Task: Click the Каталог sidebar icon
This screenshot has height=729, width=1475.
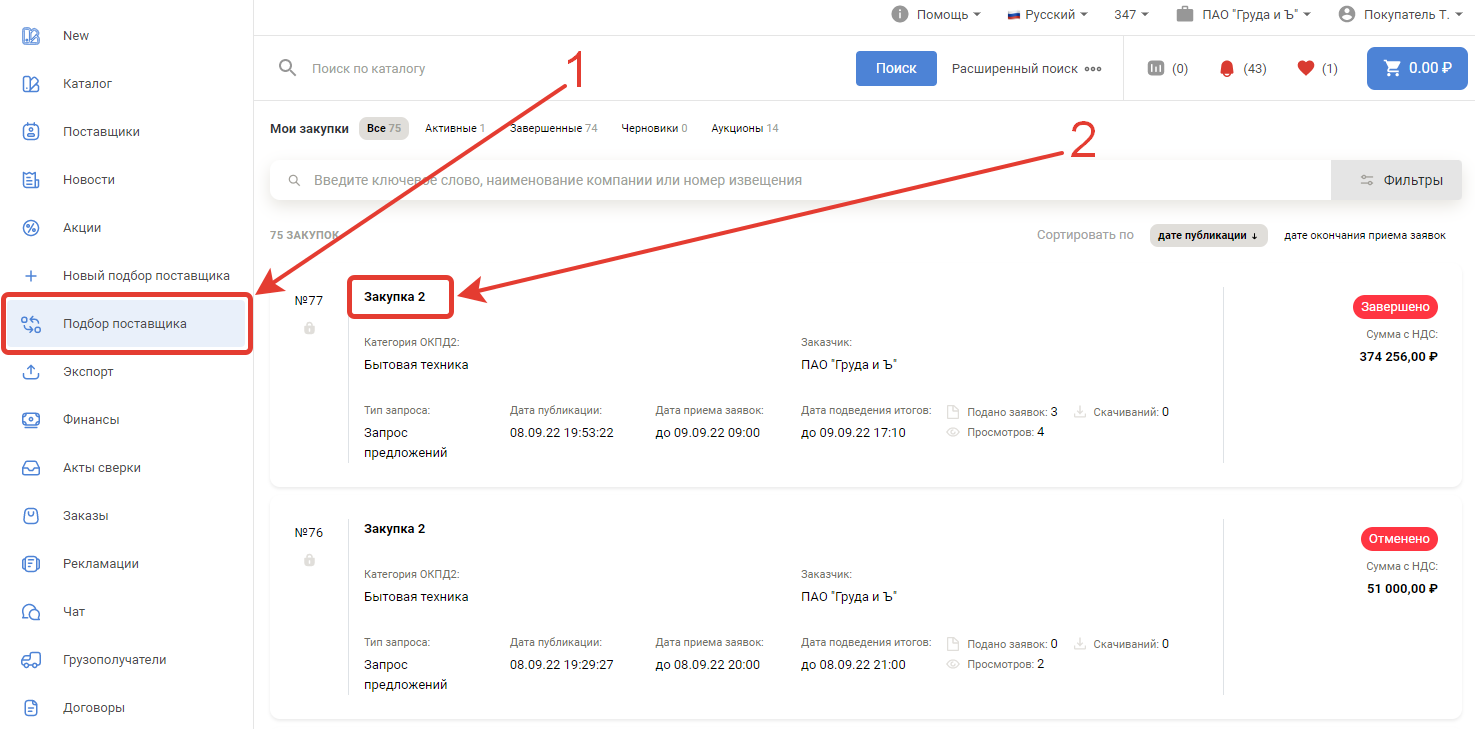Action: coord(31,84)
